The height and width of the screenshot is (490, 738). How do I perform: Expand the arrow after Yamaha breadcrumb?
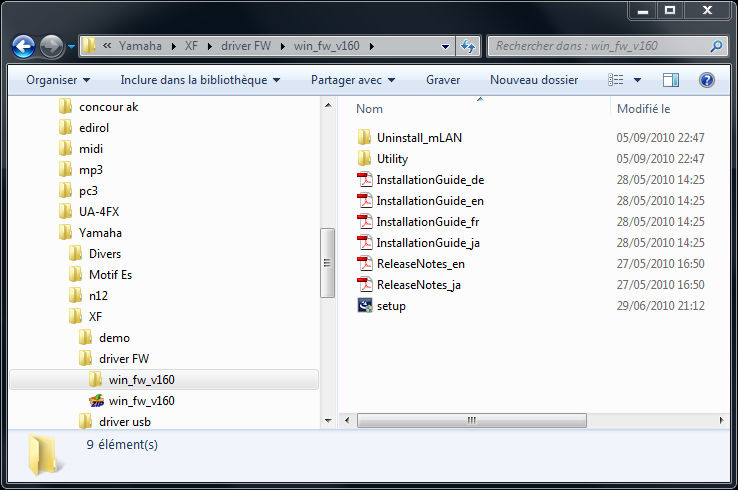point(174,46)
